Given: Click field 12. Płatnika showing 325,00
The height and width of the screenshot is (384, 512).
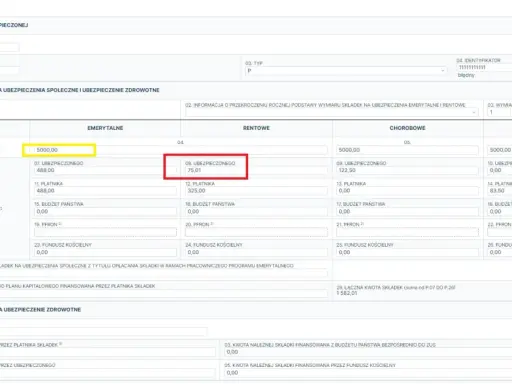Looking at the screenshot, I should pyautogui.click(x=256, y=191).
